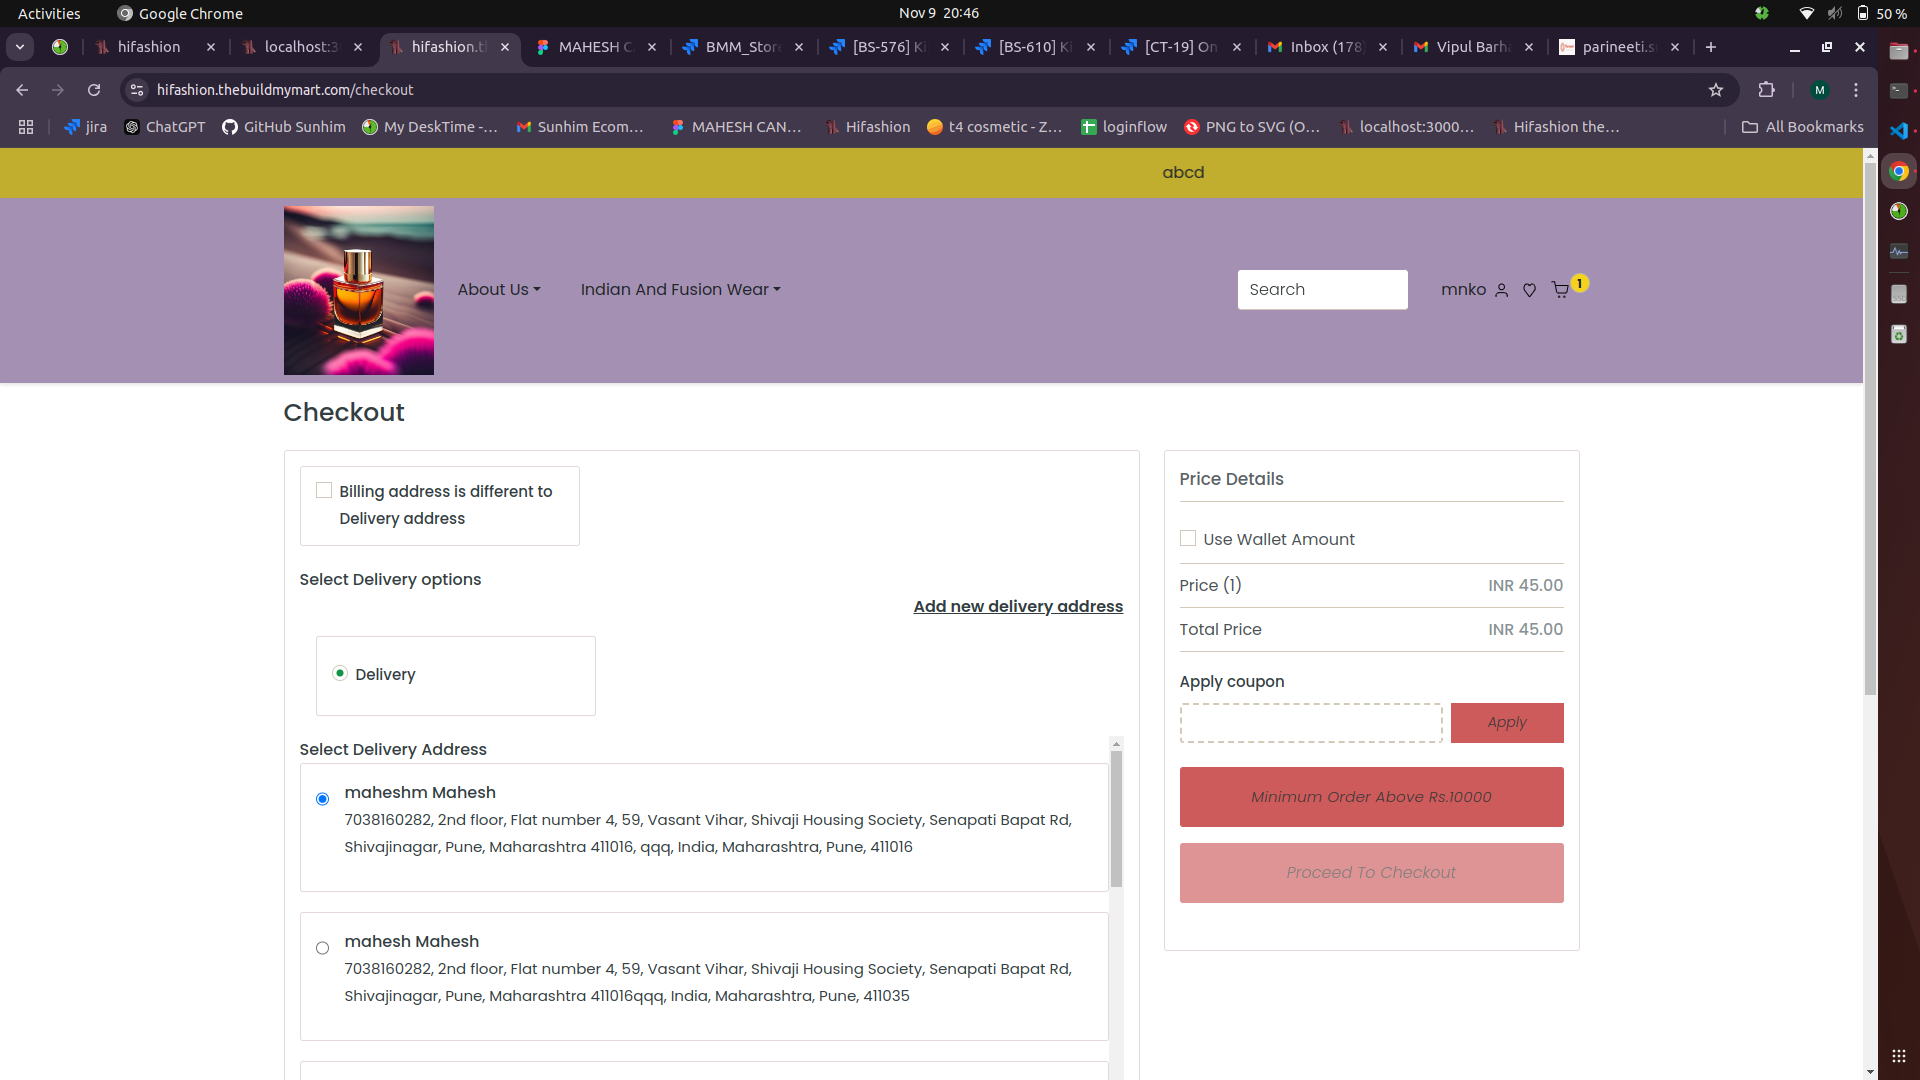Screen dimensions: 1920x1080
Task: Select the Delivery radio option
Action: pyautogui.click(x=340, y=673)
